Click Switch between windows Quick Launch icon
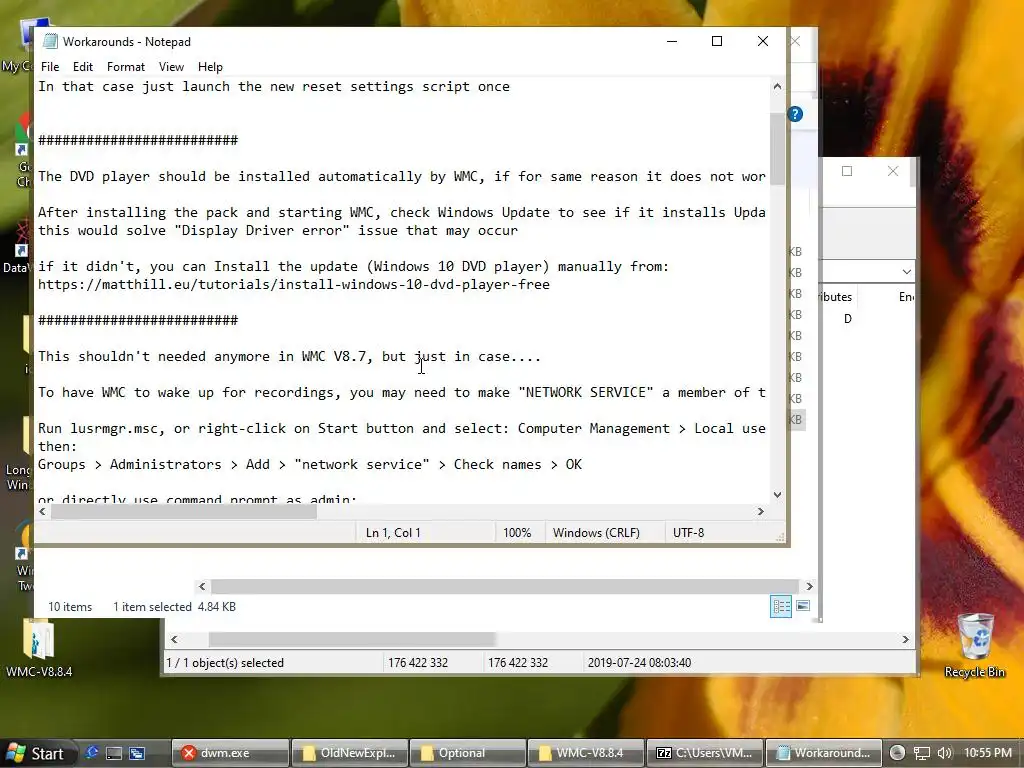Image resolution: width=1024 pixels, height=768 pixels. point(136,753)
